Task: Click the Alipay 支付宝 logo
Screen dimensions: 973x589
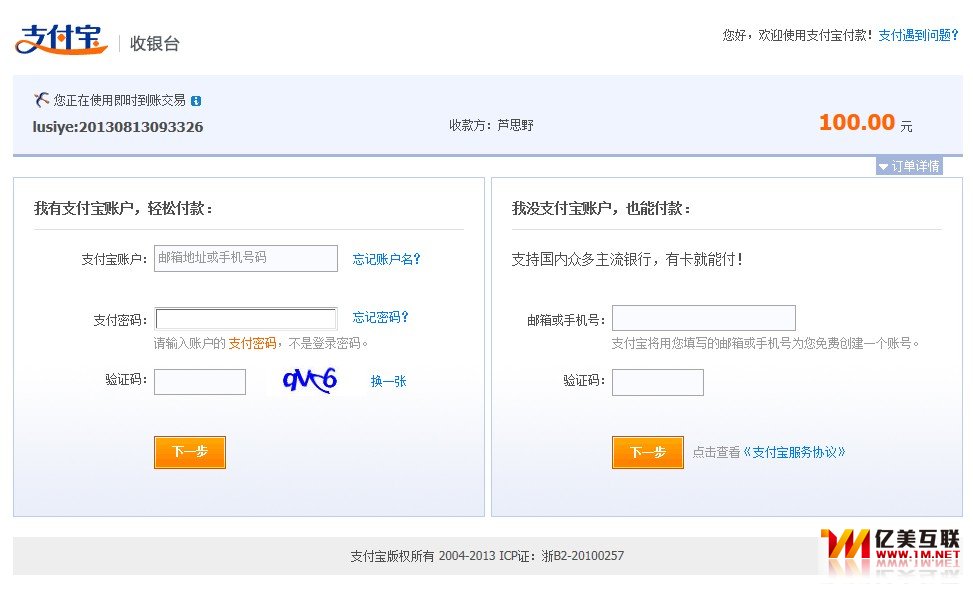Action: click(61, 40)
